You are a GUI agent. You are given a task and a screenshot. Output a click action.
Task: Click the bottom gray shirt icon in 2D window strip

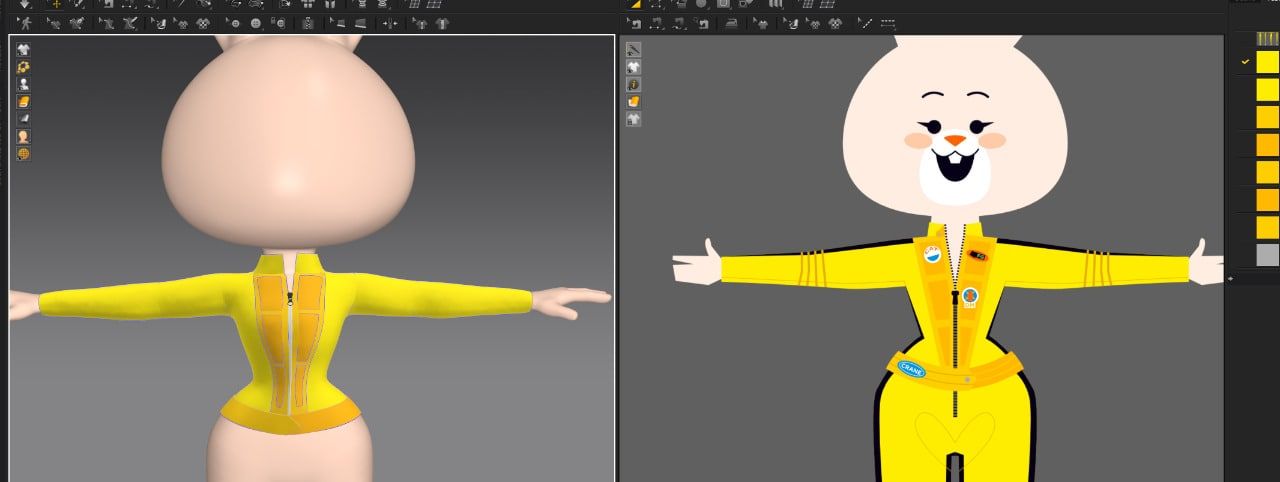tap(633, 119)
